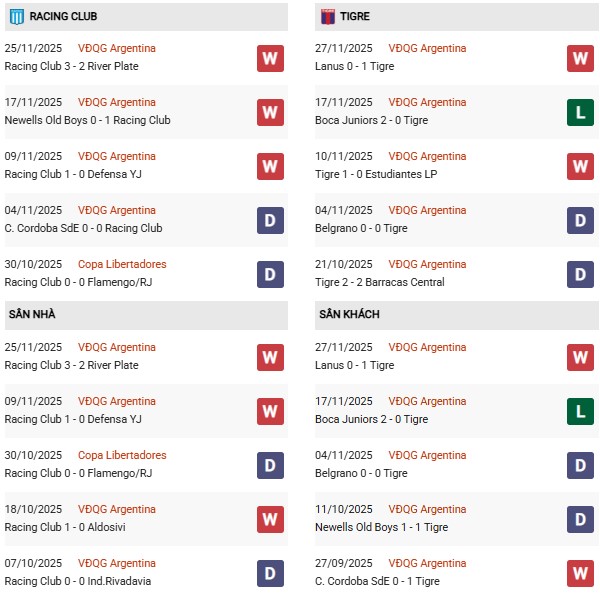Click the RACING CLUB header title
This screenshot has height=593, width=600.
pos(63,17)
